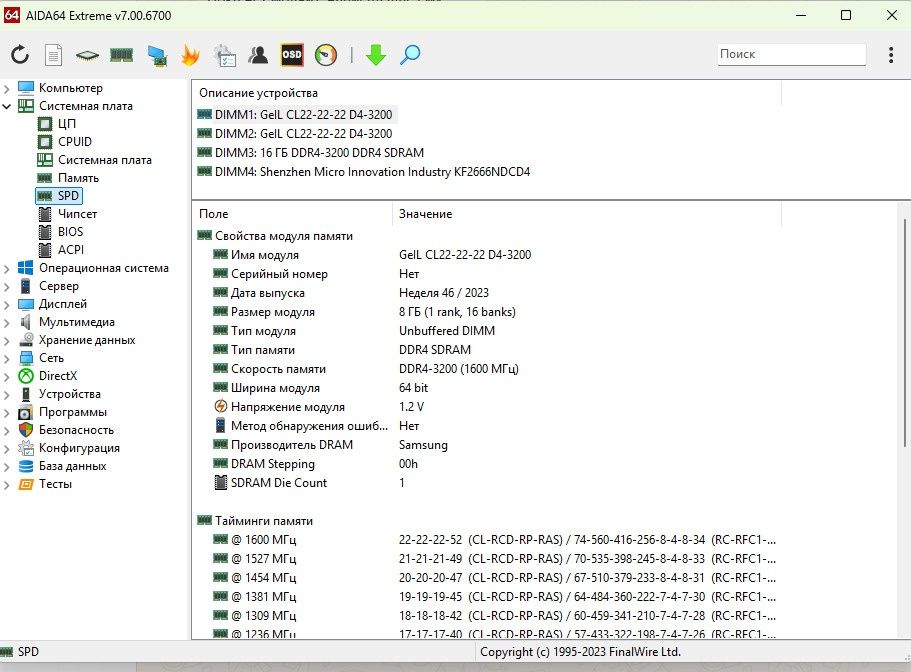Expand the Хранение данных node
Image resolution: width=911 pixels, height=672 pixels.
[6, 340]
